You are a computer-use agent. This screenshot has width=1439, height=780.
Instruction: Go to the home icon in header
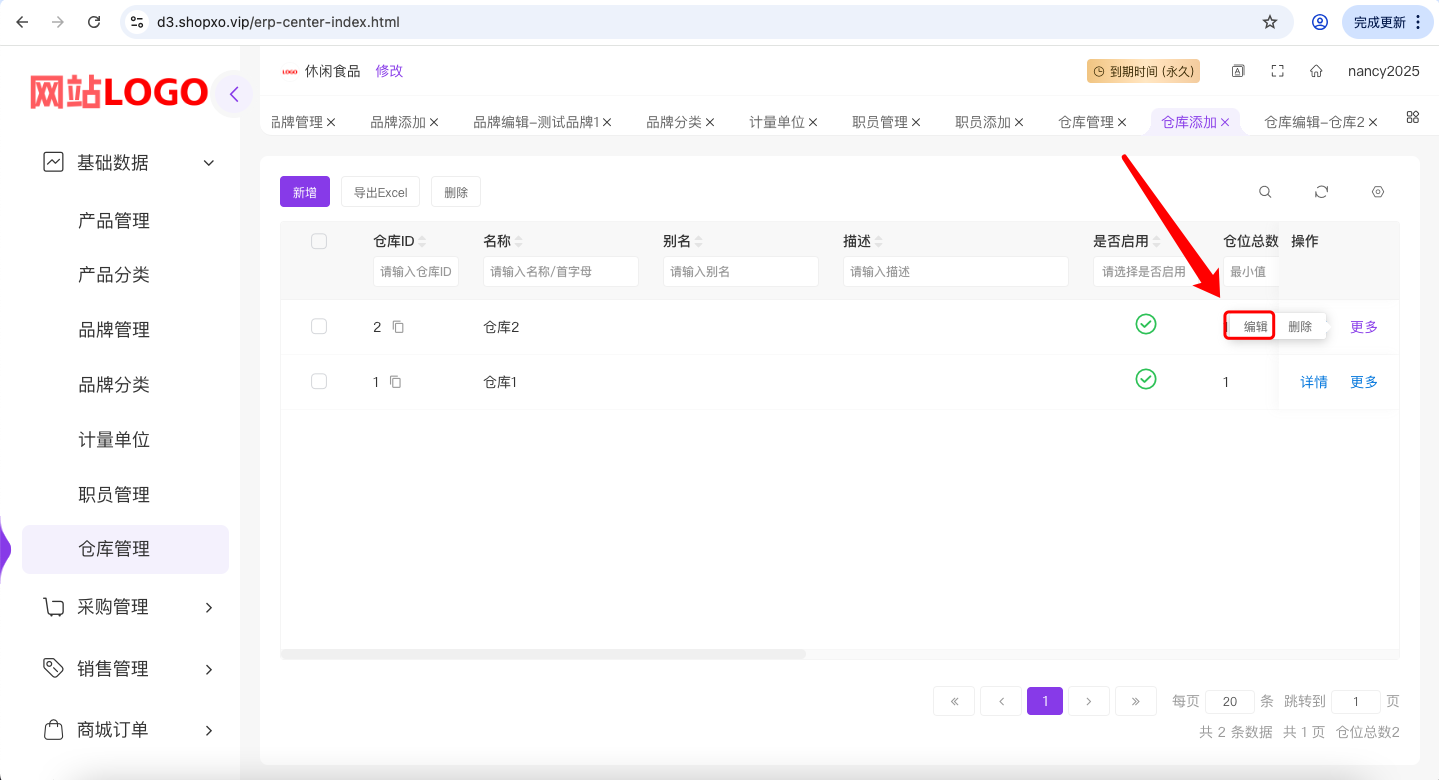(1316, 71)
